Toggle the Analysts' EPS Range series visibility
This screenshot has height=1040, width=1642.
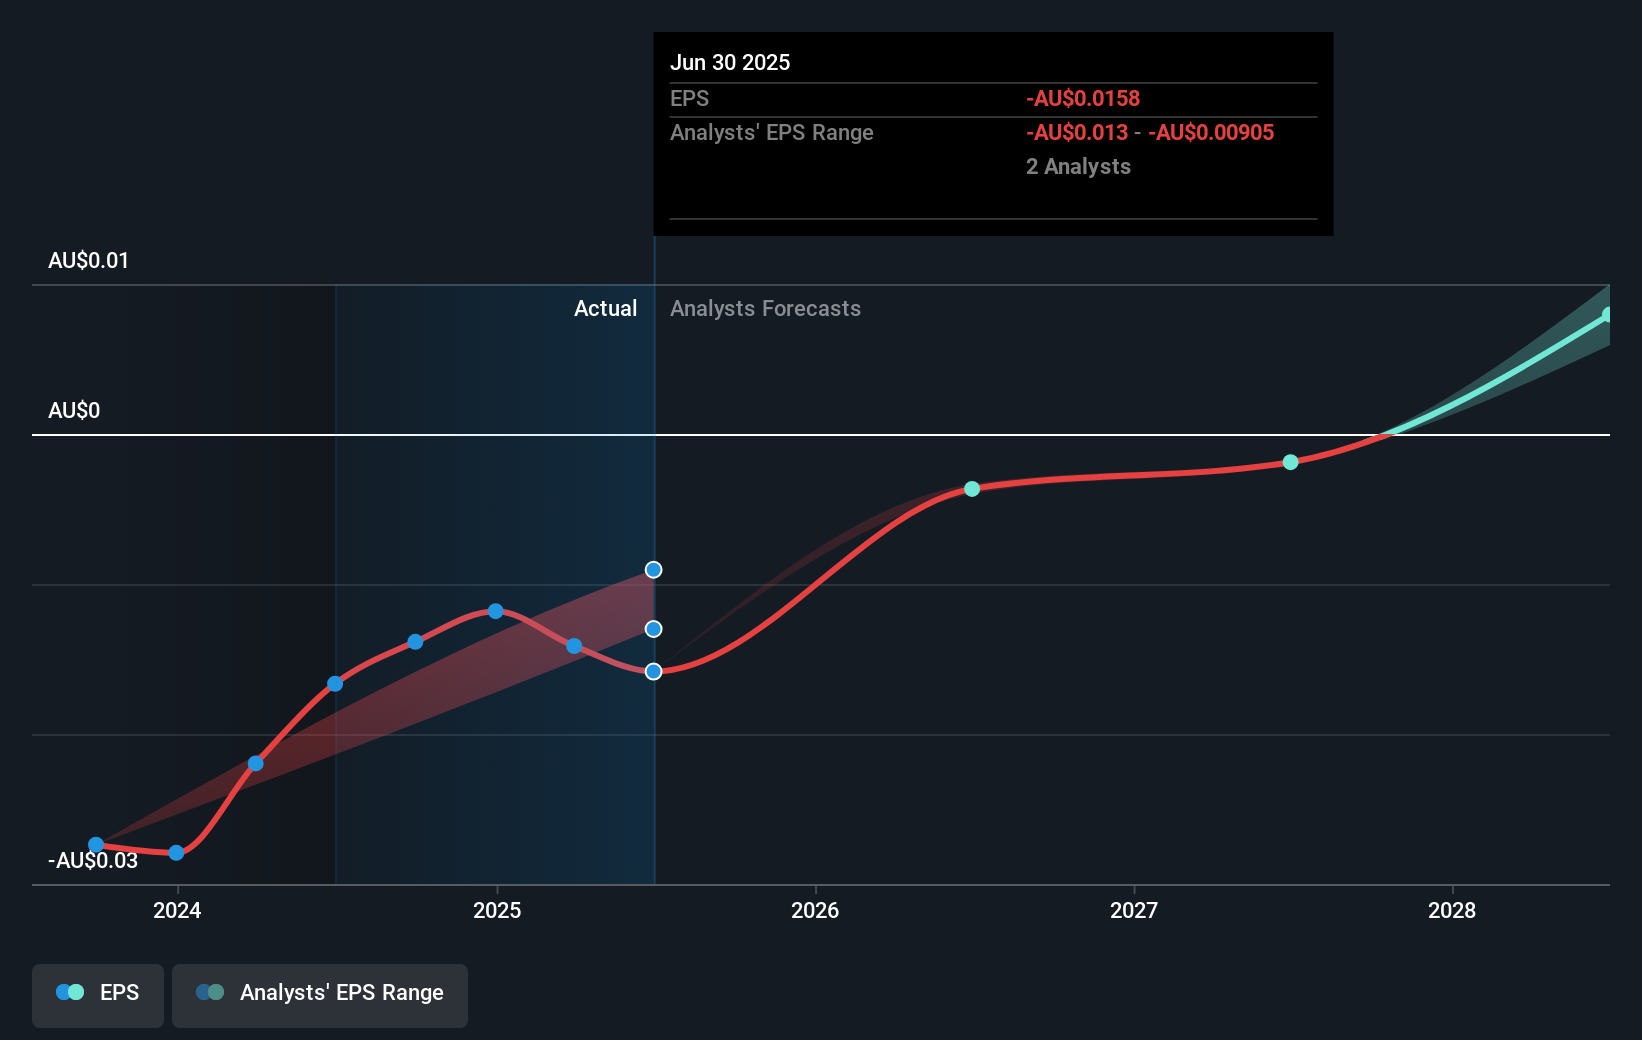[x=319, y=994]
